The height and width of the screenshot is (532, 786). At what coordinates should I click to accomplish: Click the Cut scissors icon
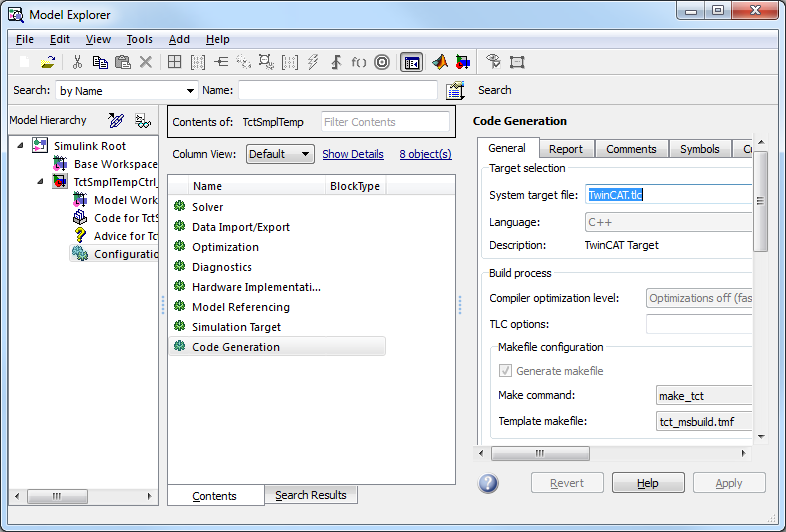(x=77, y=62)
